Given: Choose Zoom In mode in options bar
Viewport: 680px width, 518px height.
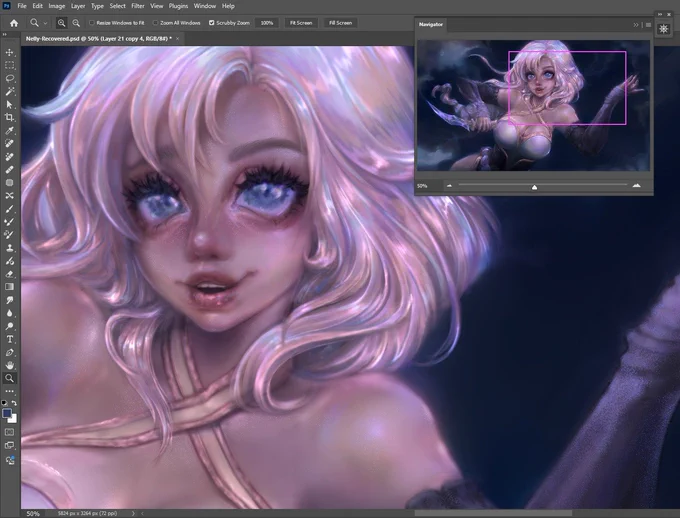Looking at the screenshot, I should pos(62,23).
